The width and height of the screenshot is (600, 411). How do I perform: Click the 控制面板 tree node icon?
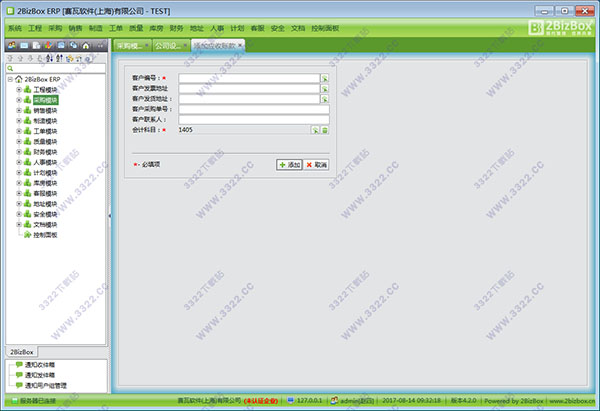tap(28, 235)
